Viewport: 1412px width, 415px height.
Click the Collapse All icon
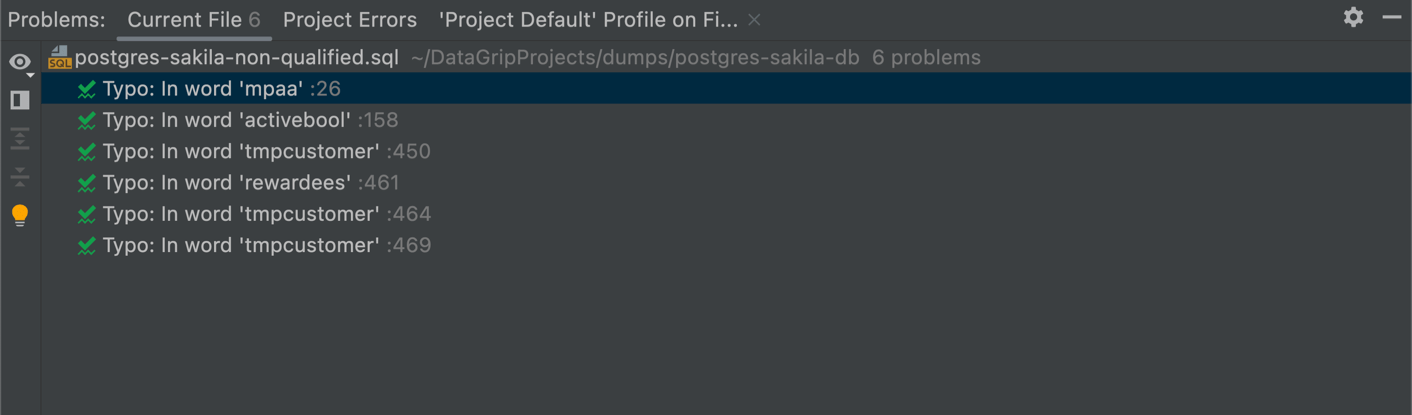[x=19, y=177]
